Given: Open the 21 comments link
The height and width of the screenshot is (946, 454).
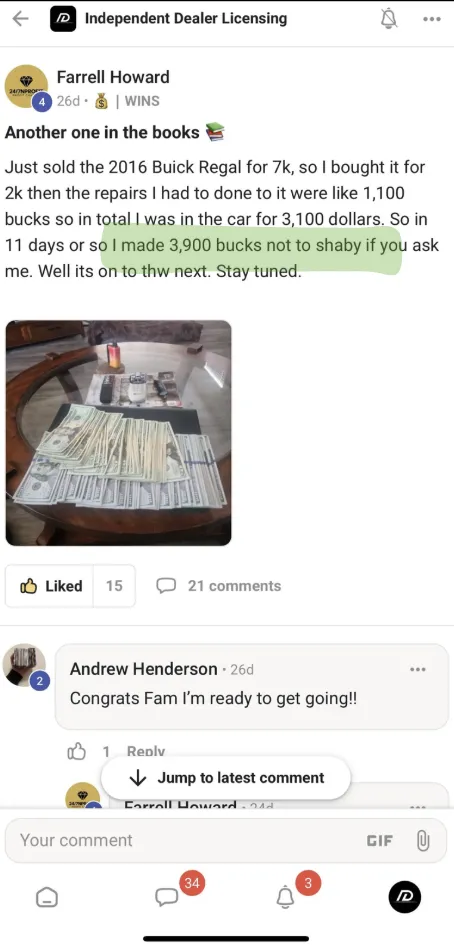Looking at the screenshot, I should [x=218, y=586].
